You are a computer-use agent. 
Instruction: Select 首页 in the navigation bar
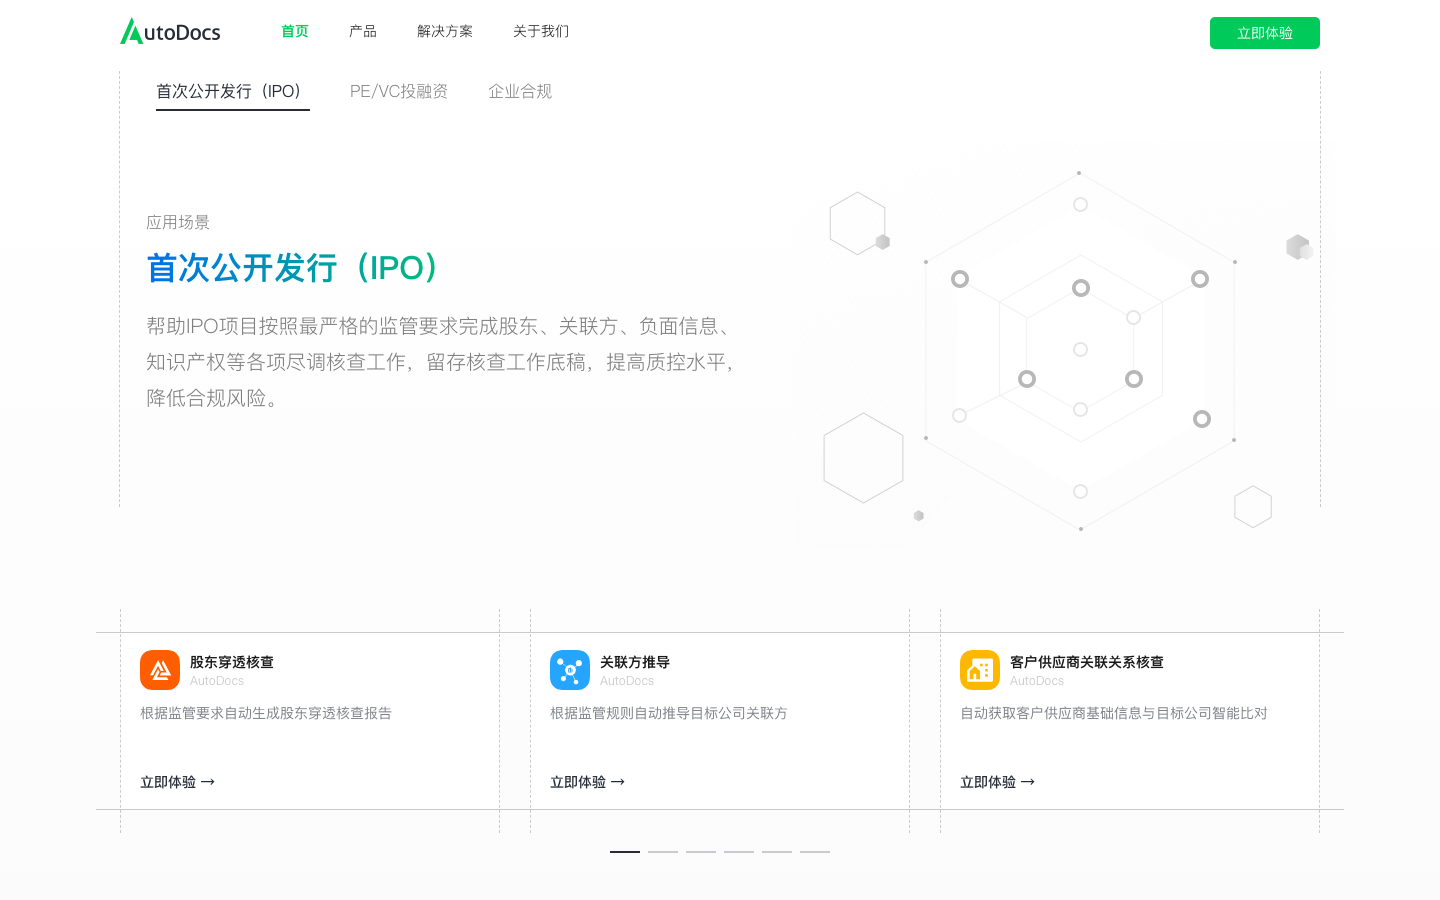[294, 31]
